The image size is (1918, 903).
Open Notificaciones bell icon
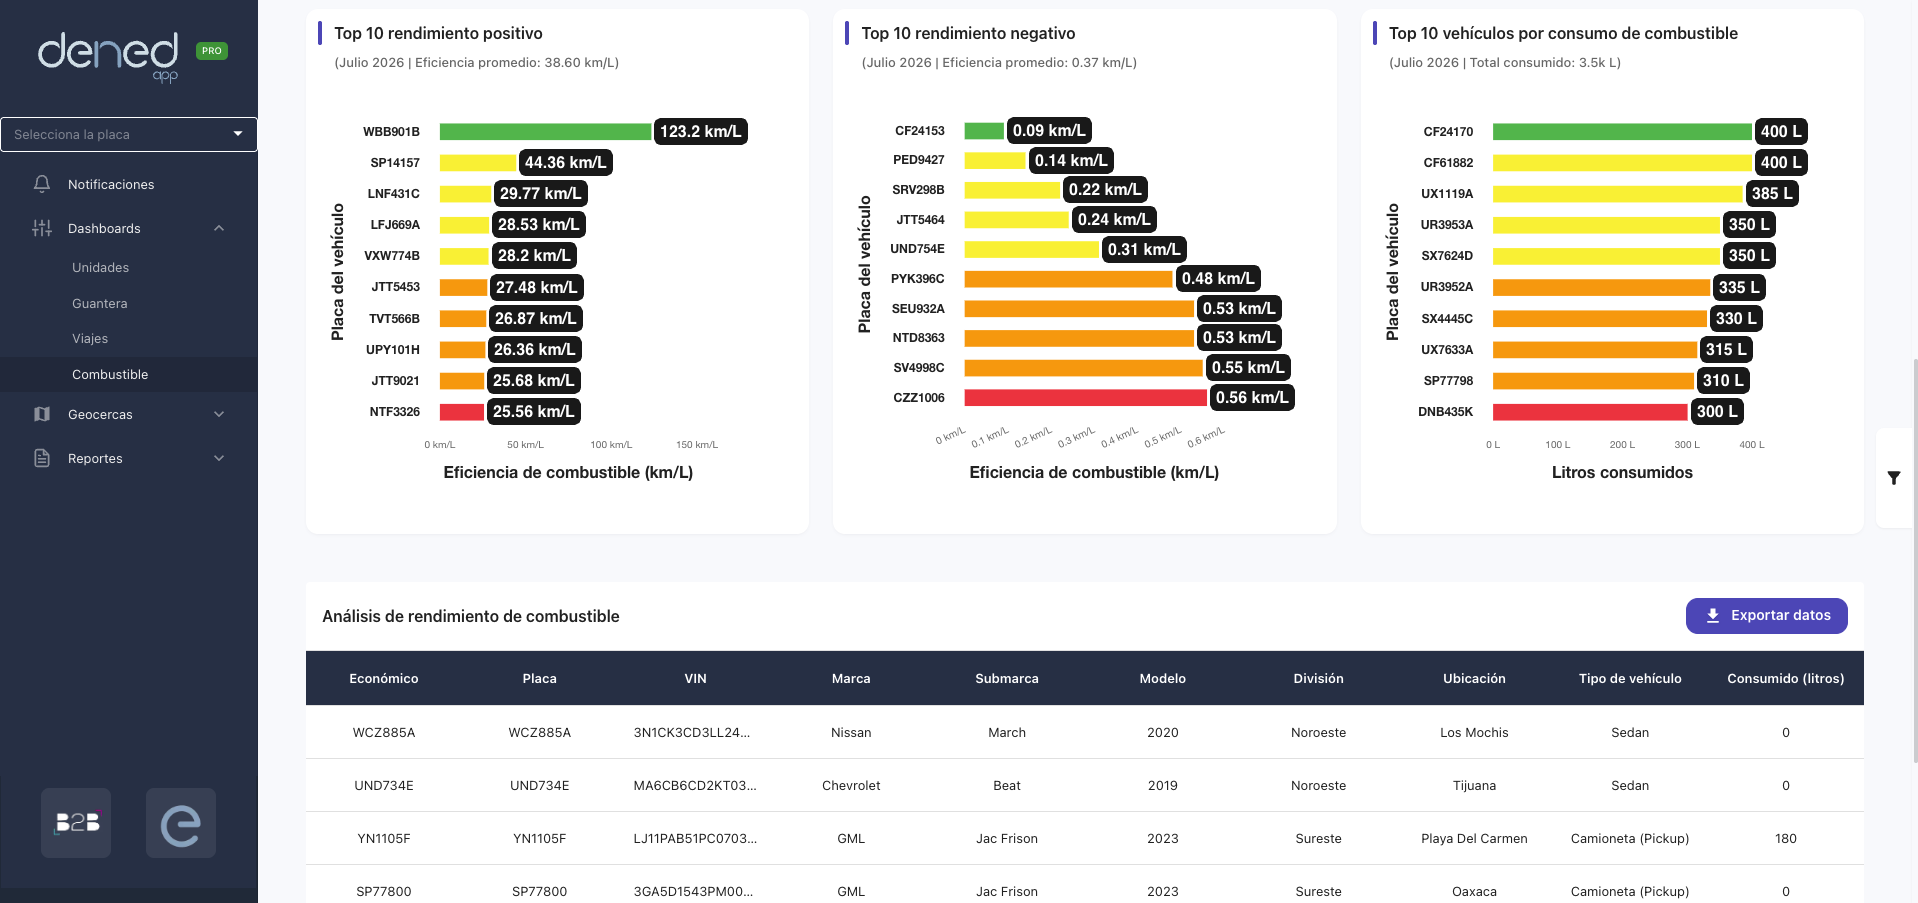point(42,184)
